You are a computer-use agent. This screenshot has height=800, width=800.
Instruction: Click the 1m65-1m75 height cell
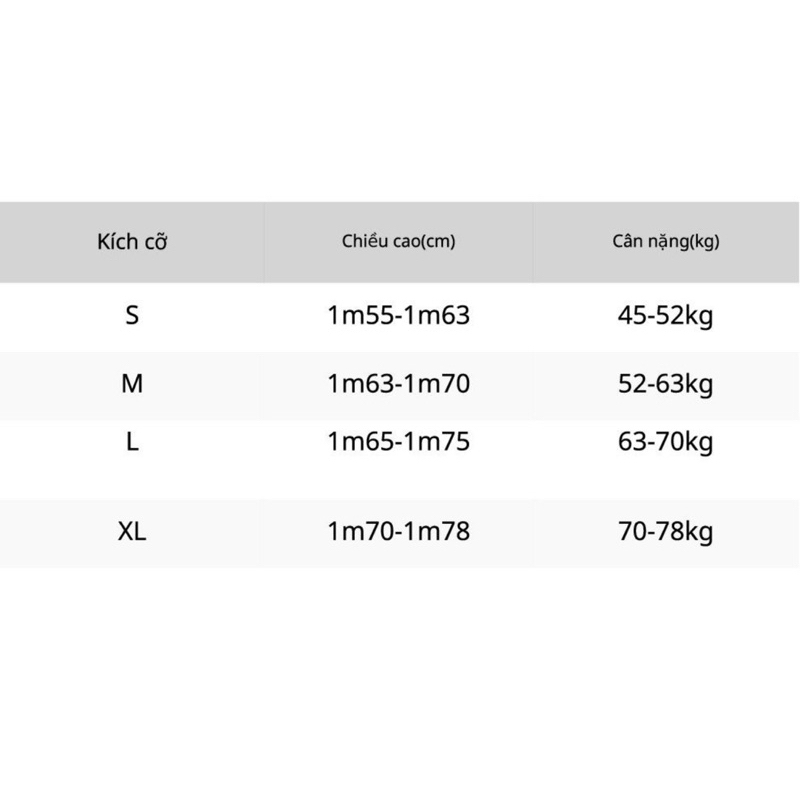click(x=398, y=442)
